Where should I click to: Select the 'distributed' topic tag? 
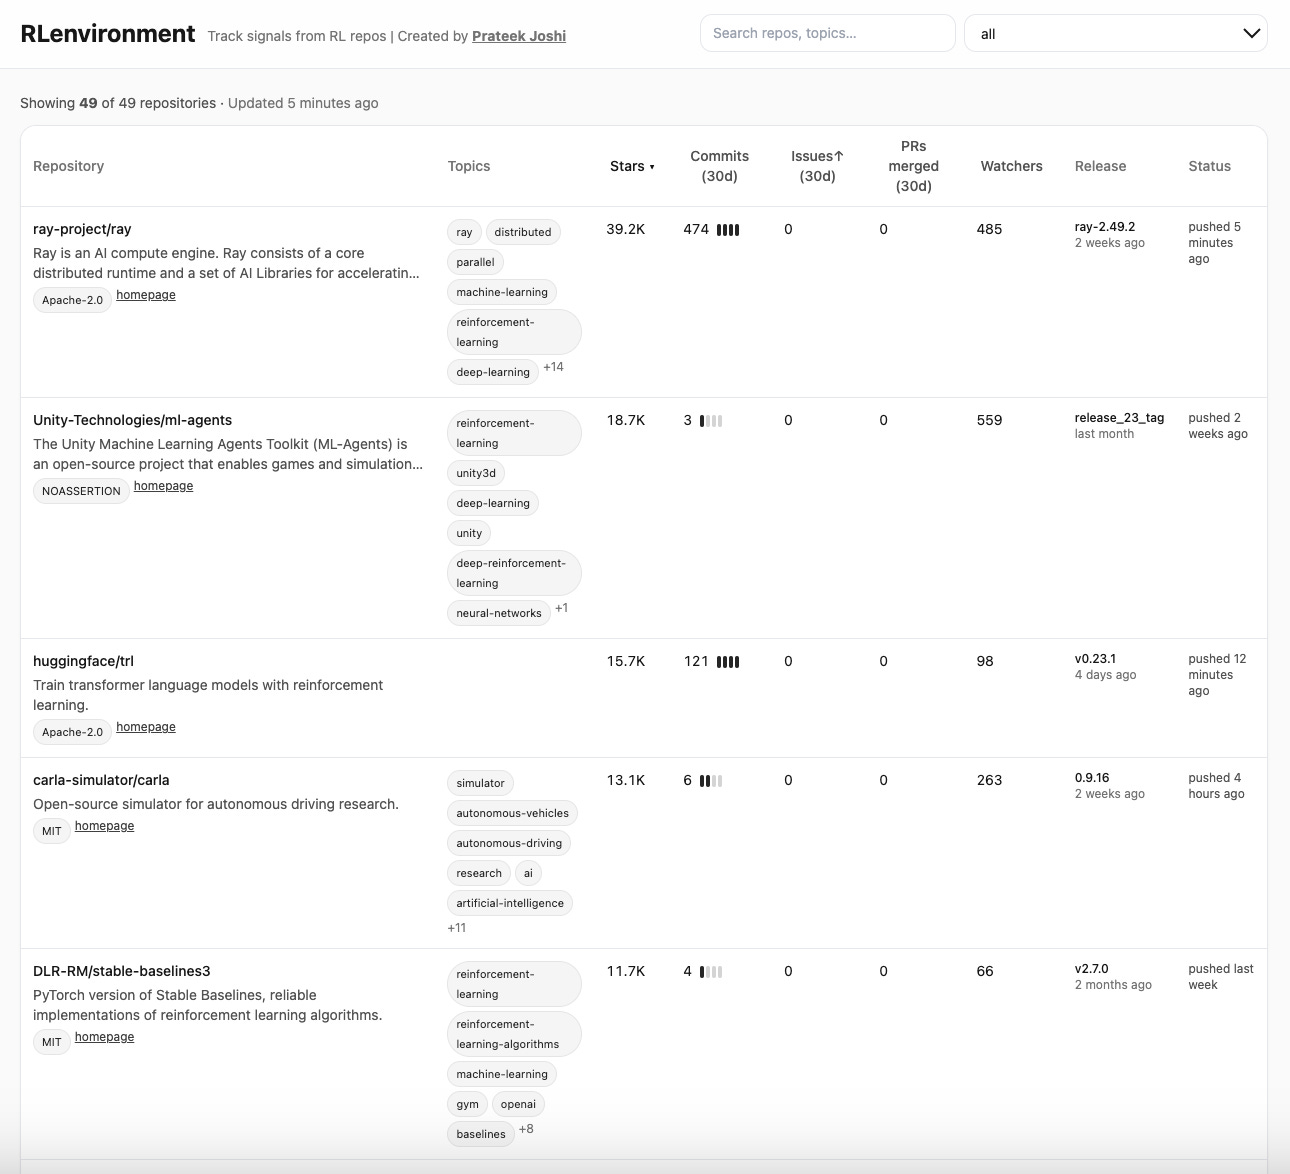point(523,232)
